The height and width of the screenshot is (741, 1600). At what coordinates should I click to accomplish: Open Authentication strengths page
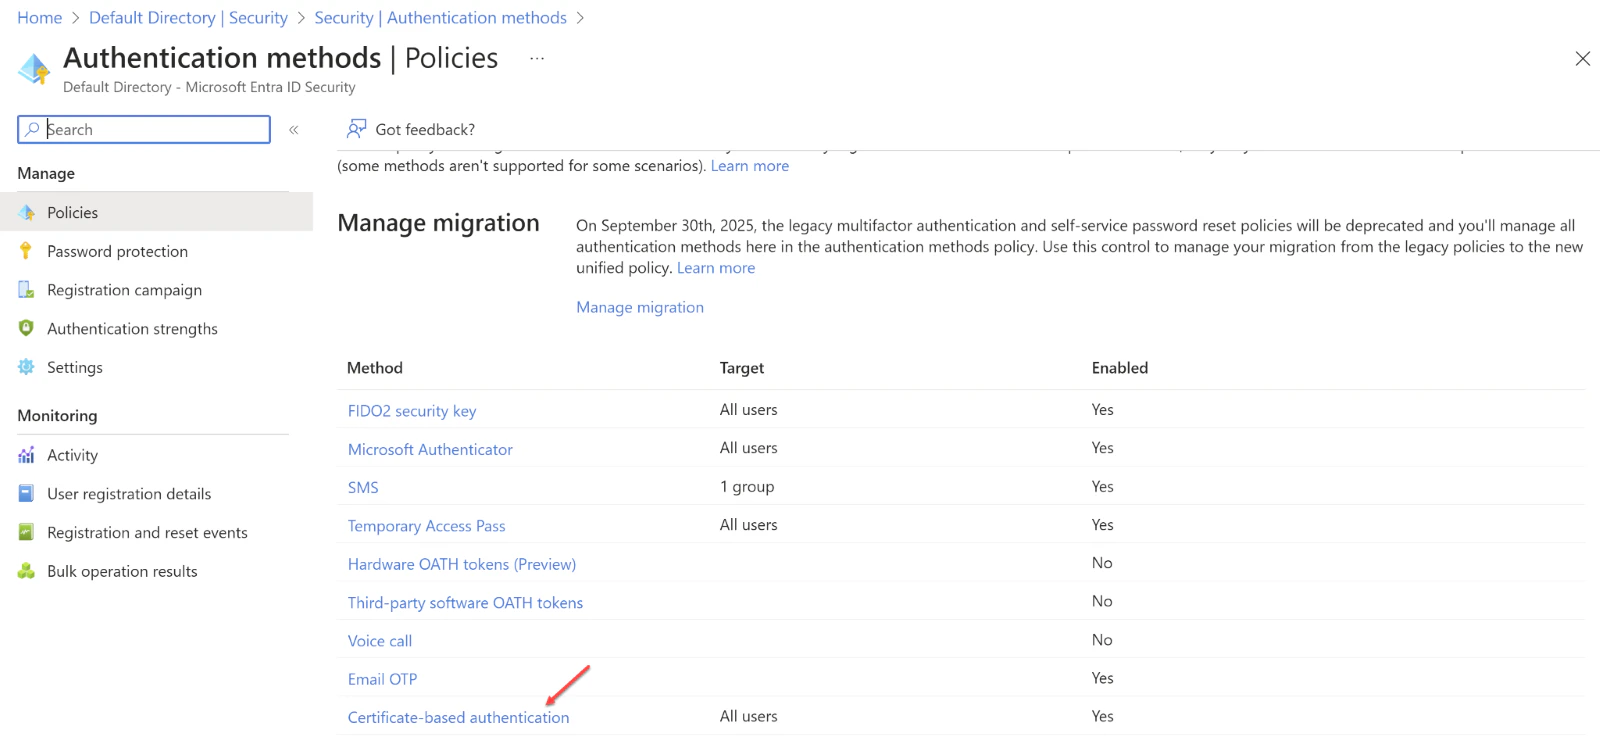pos(132,328)
